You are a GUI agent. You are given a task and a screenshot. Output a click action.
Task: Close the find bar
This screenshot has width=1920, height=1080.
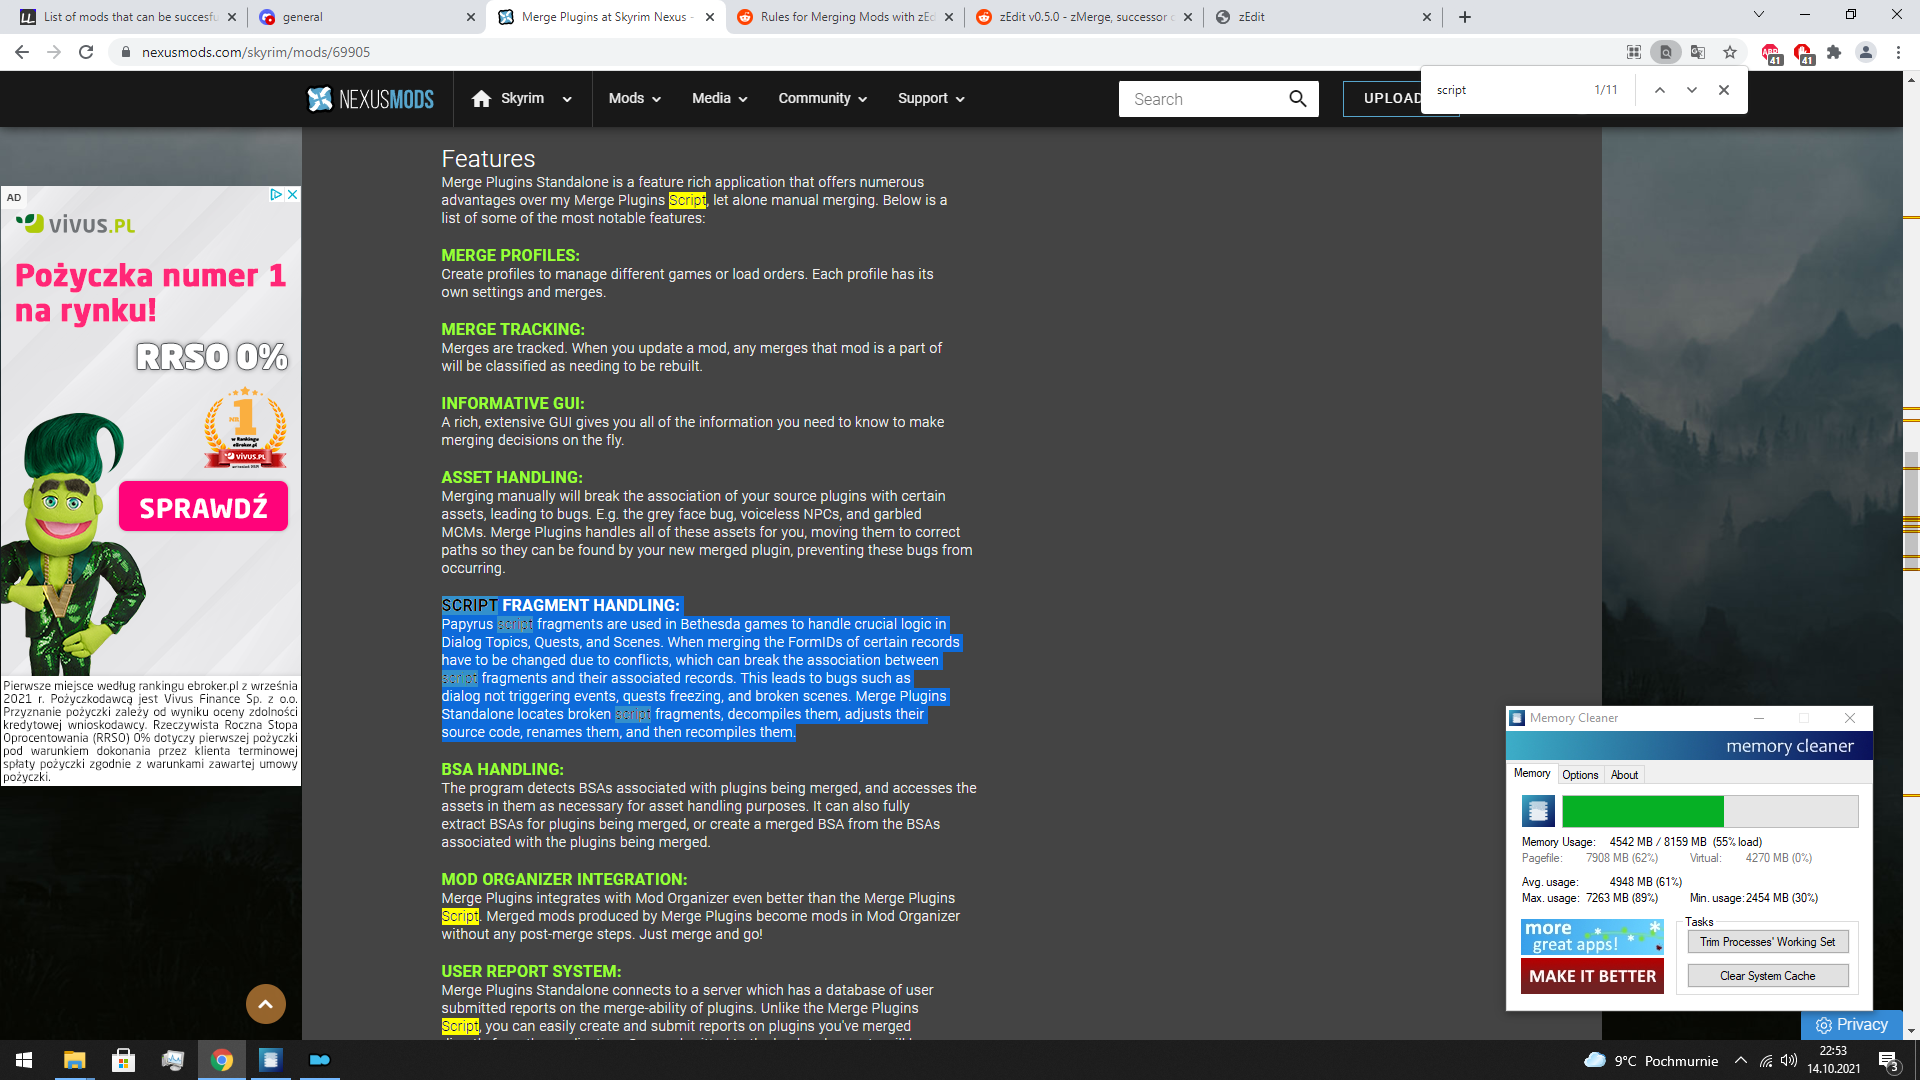1724,90
